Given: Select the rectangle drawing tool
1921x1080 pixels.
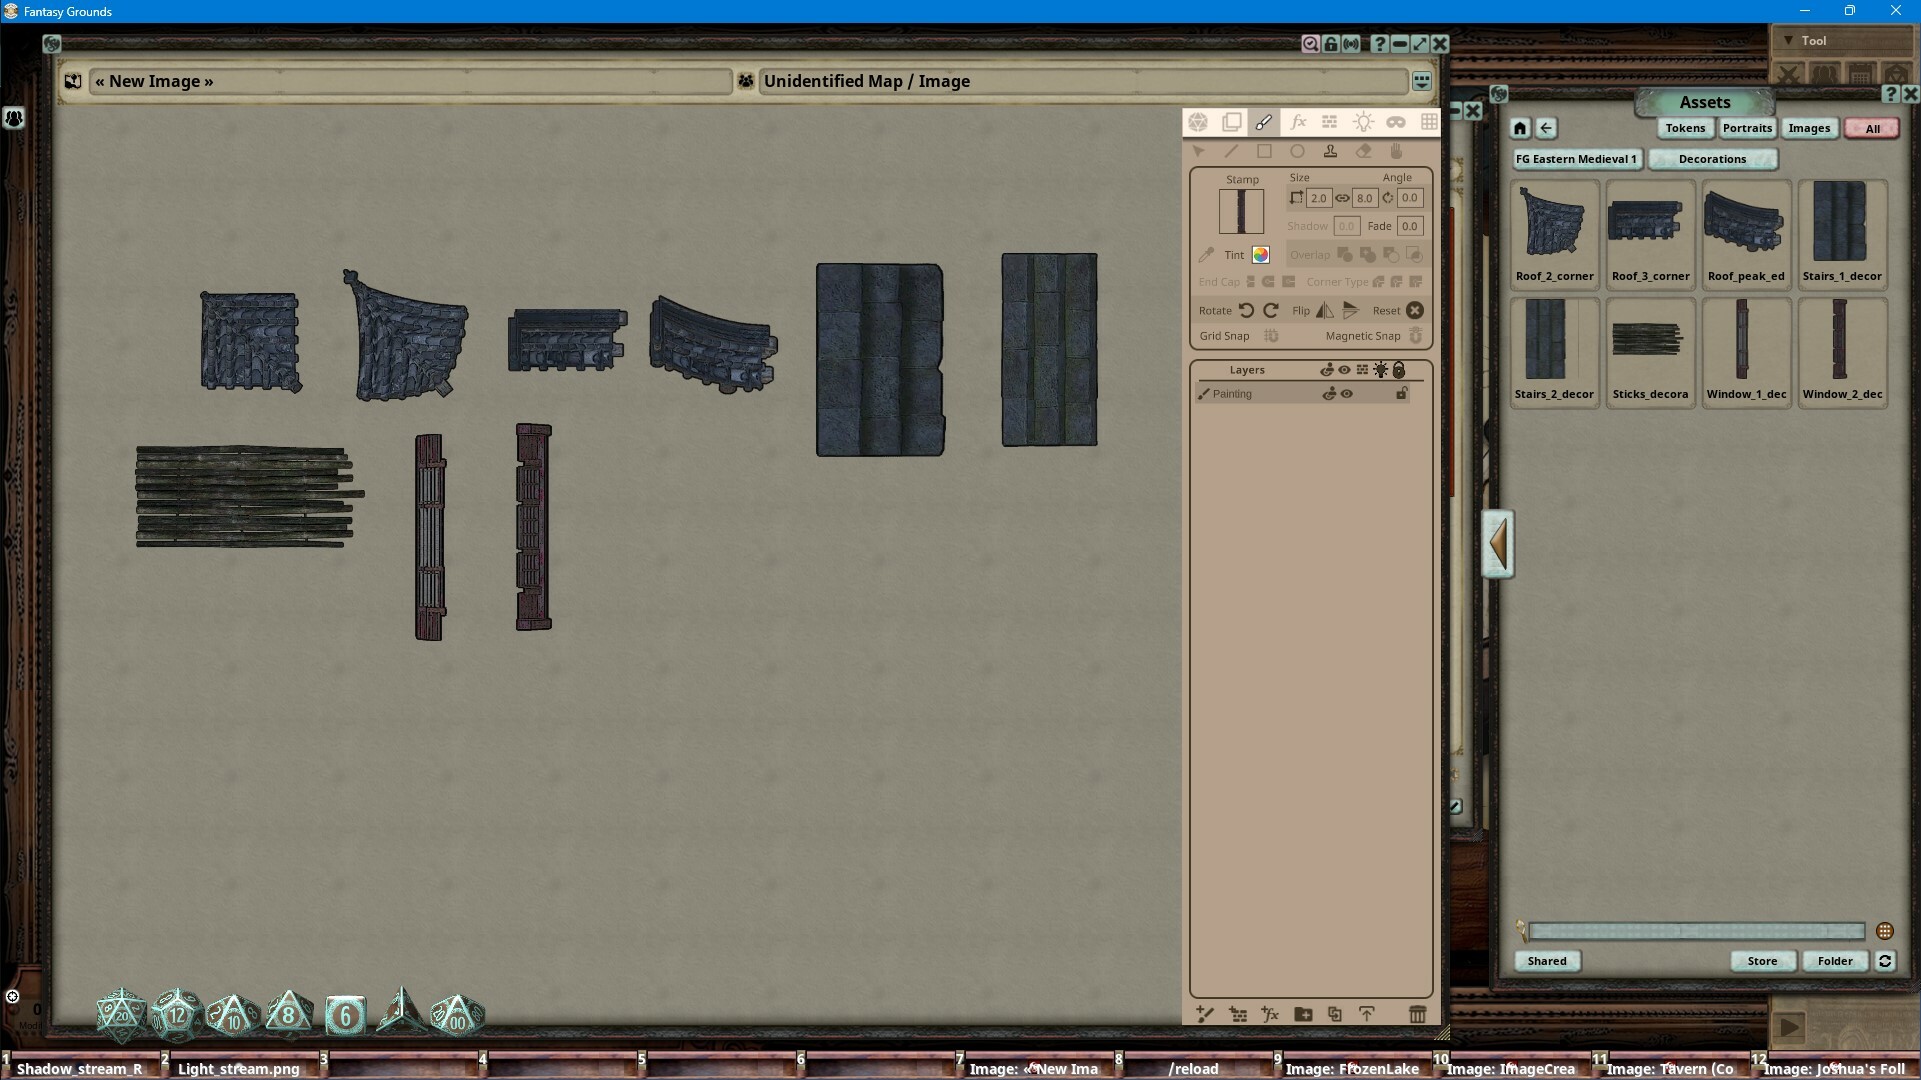Looking at the screenshot, I should [x=1265, y=151].
